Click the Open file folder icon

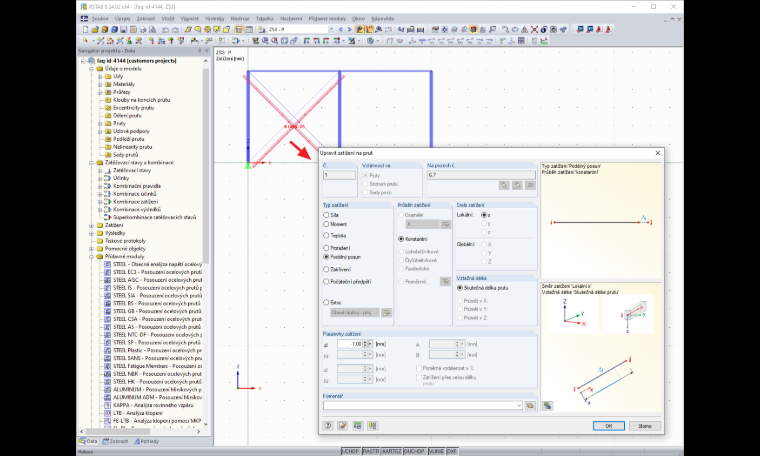[95, 30]
